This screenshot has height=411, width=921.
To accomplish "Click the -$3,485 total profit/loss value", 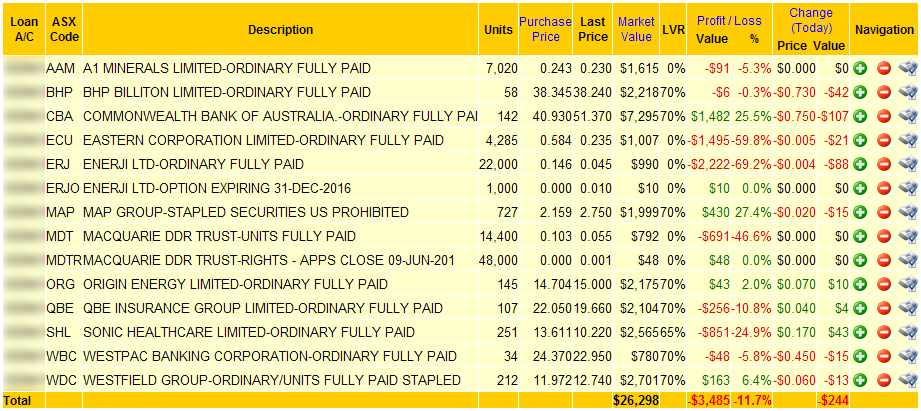I will pos(709,400).
